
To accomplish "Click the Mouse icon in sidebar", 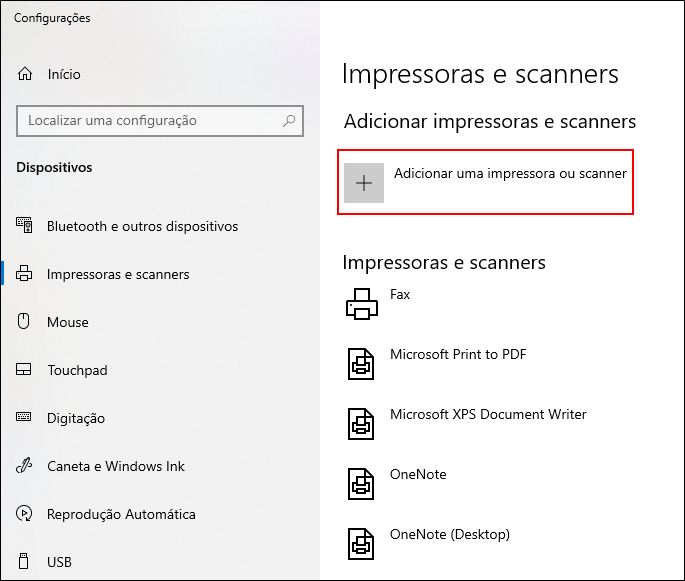I will (25, 322).
